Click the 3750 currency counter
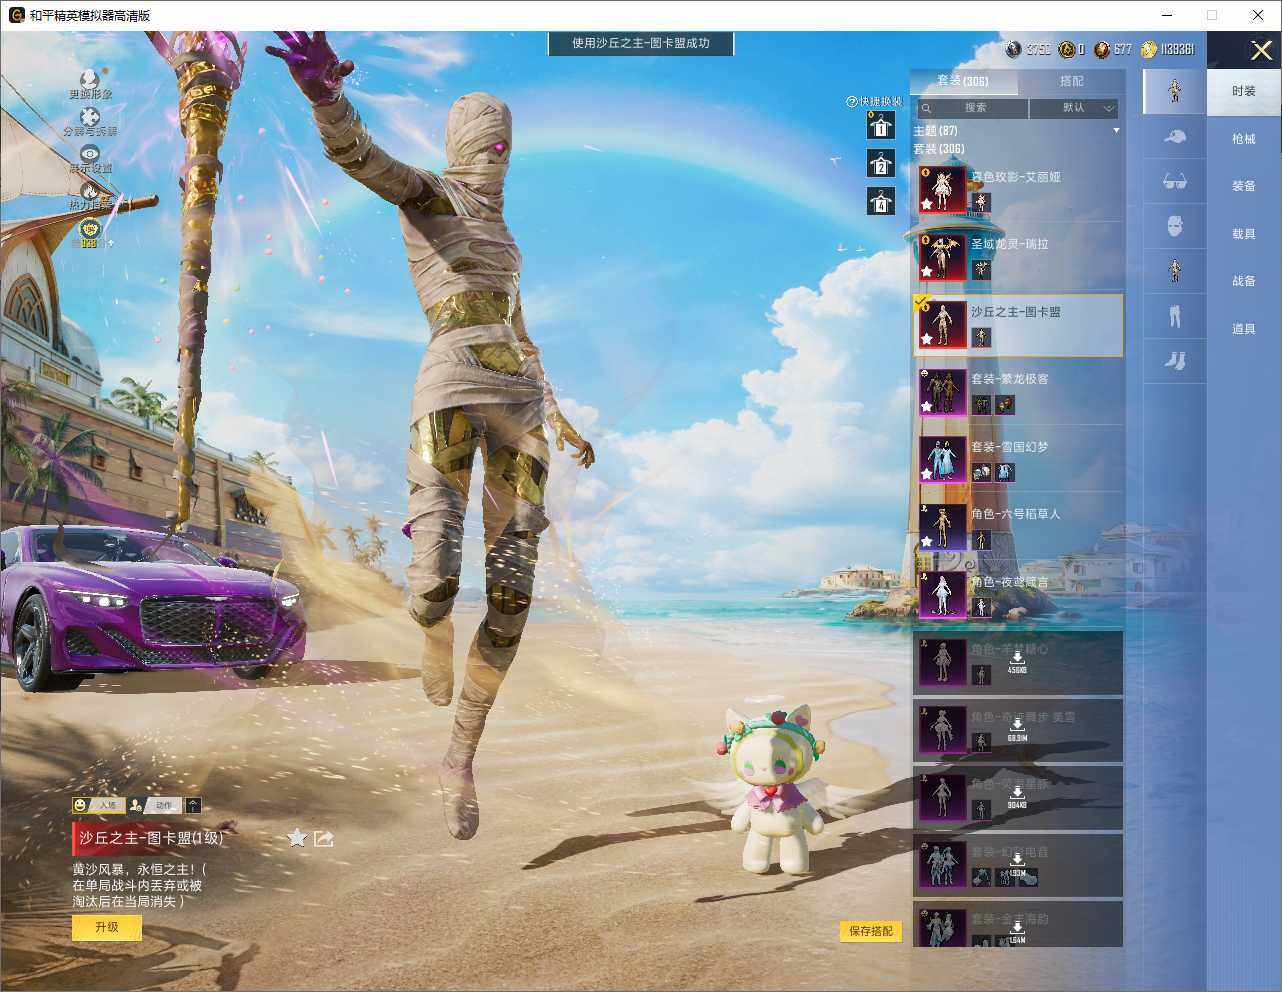Screen dimensions: 1282x992 (1029, 49)
